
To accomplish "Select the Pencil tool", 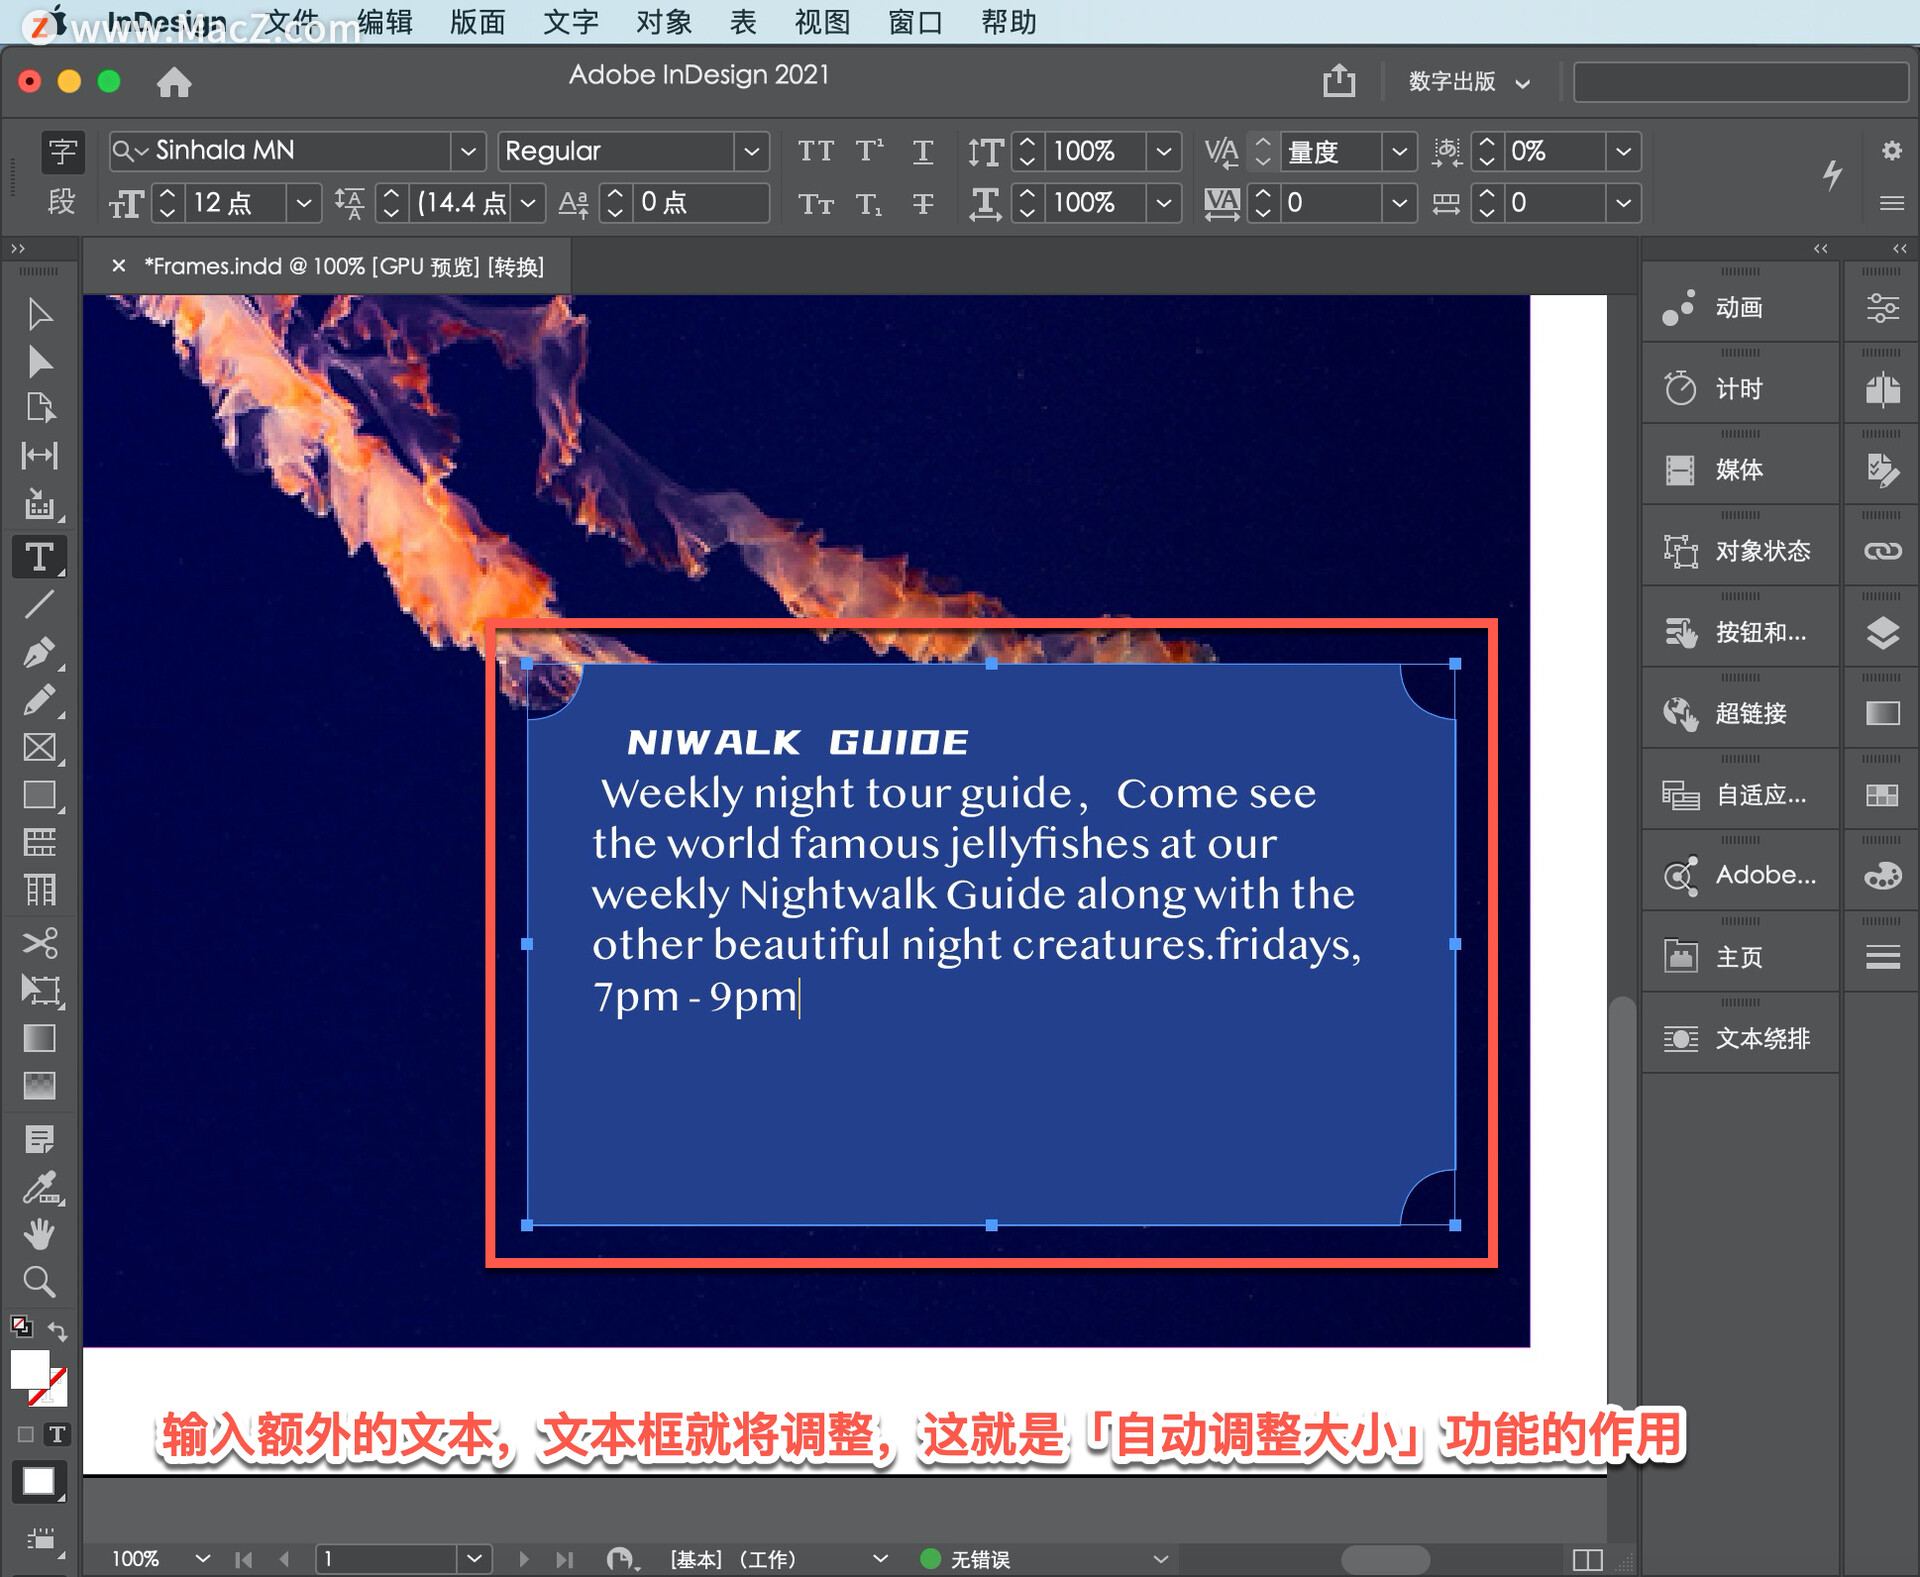I will [39, 700].
